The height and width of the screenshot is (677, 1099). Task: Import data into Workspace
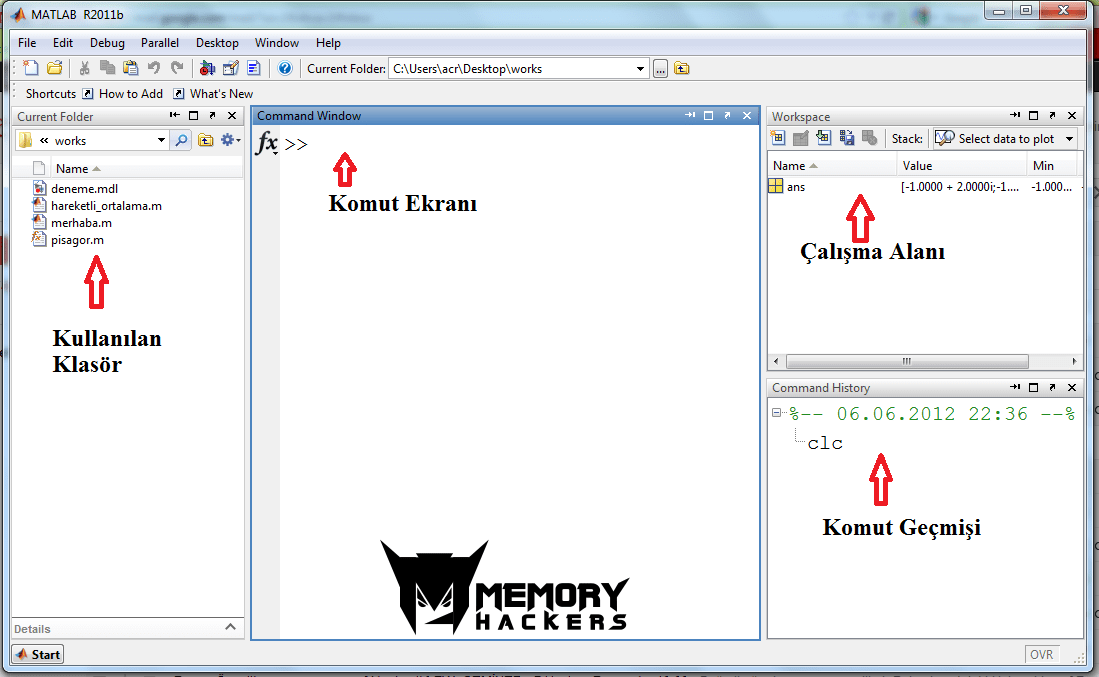(x=824, y=138)
